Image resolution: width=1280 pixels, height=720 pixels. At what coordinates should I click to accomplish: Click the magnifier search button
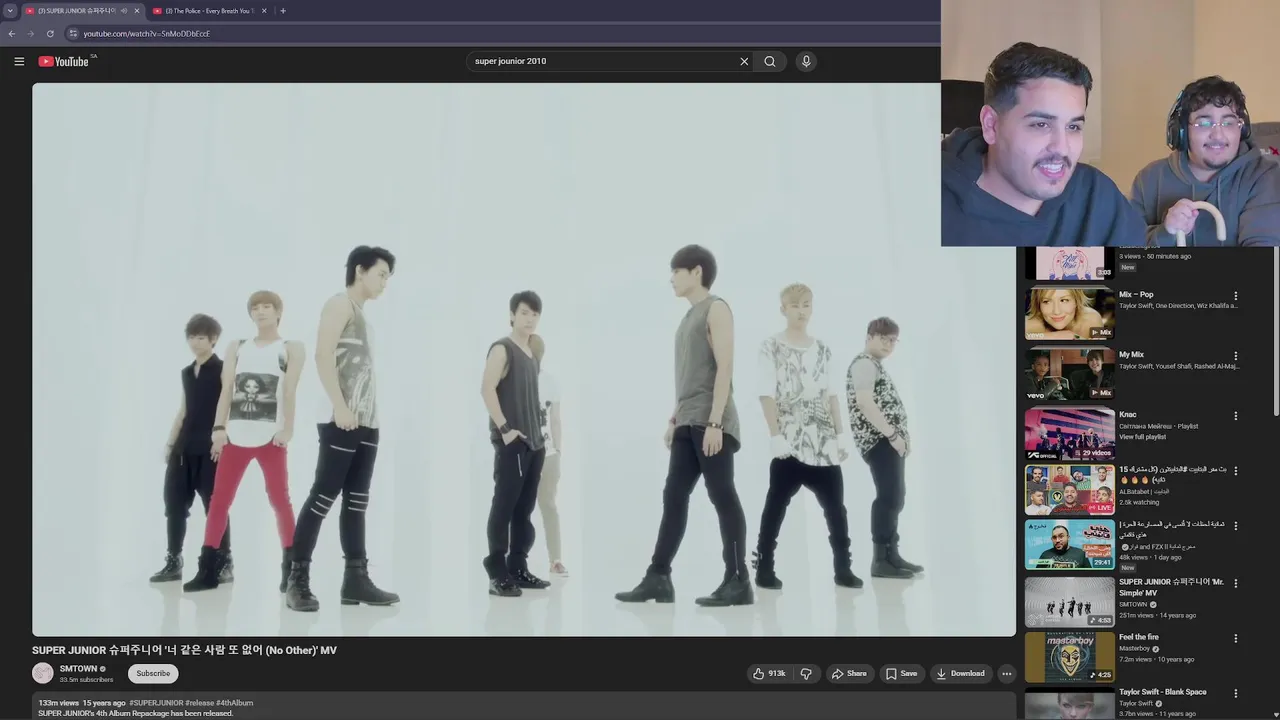[770, 61]
